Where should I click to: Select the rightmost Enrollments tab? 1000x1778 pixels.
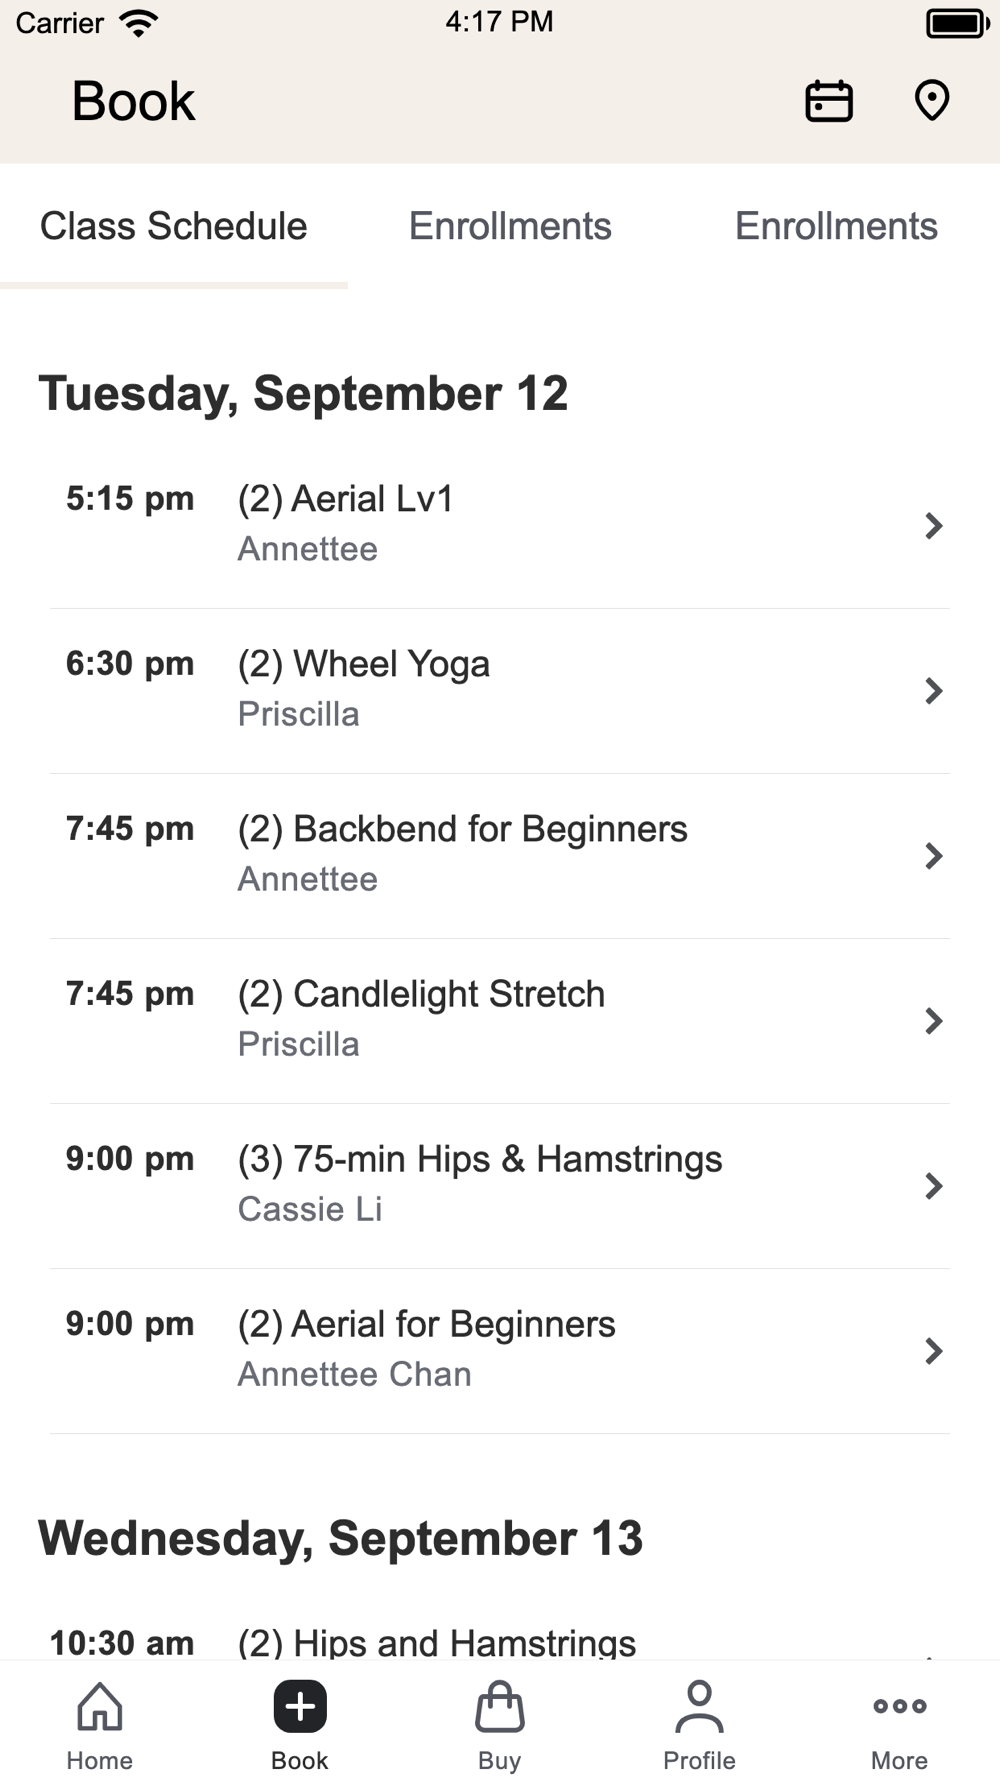click(x=836, y=227)
